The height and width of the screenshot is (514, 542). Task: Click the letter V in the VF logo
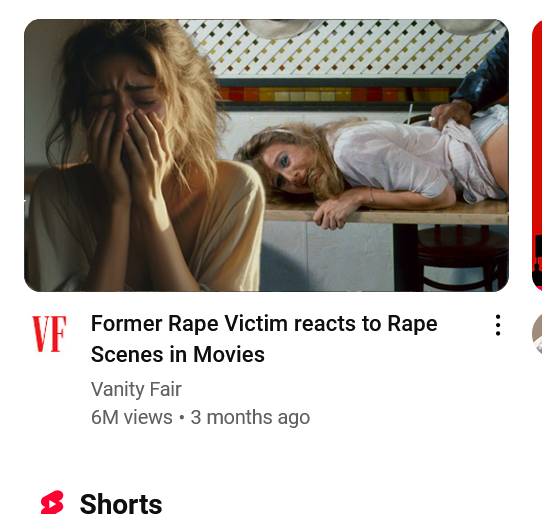click(41, 334)
